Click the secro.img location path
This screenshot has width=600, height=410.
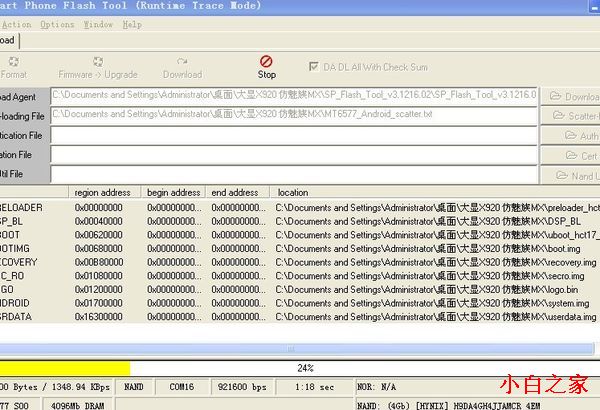click(x=430, y=276)
